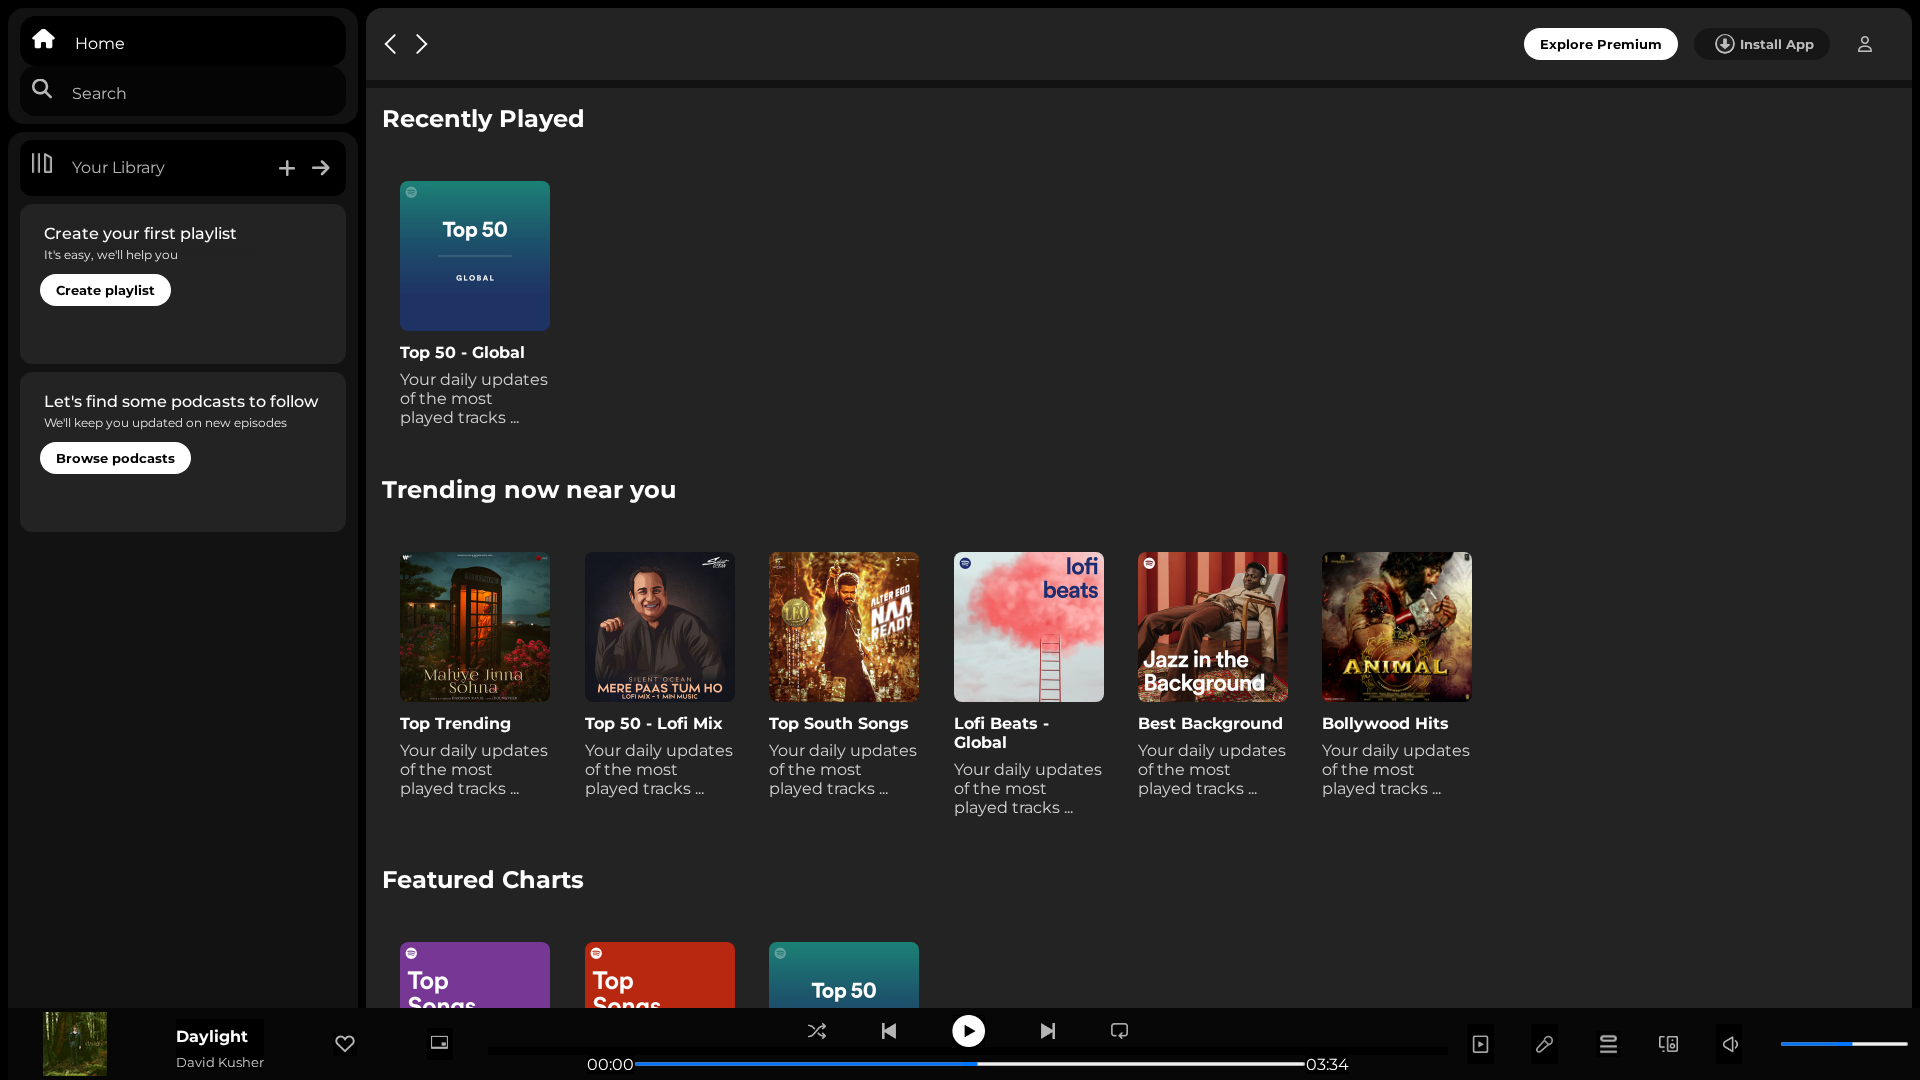
Task: Click Create your first playlist text
Action: coord(140,233)
